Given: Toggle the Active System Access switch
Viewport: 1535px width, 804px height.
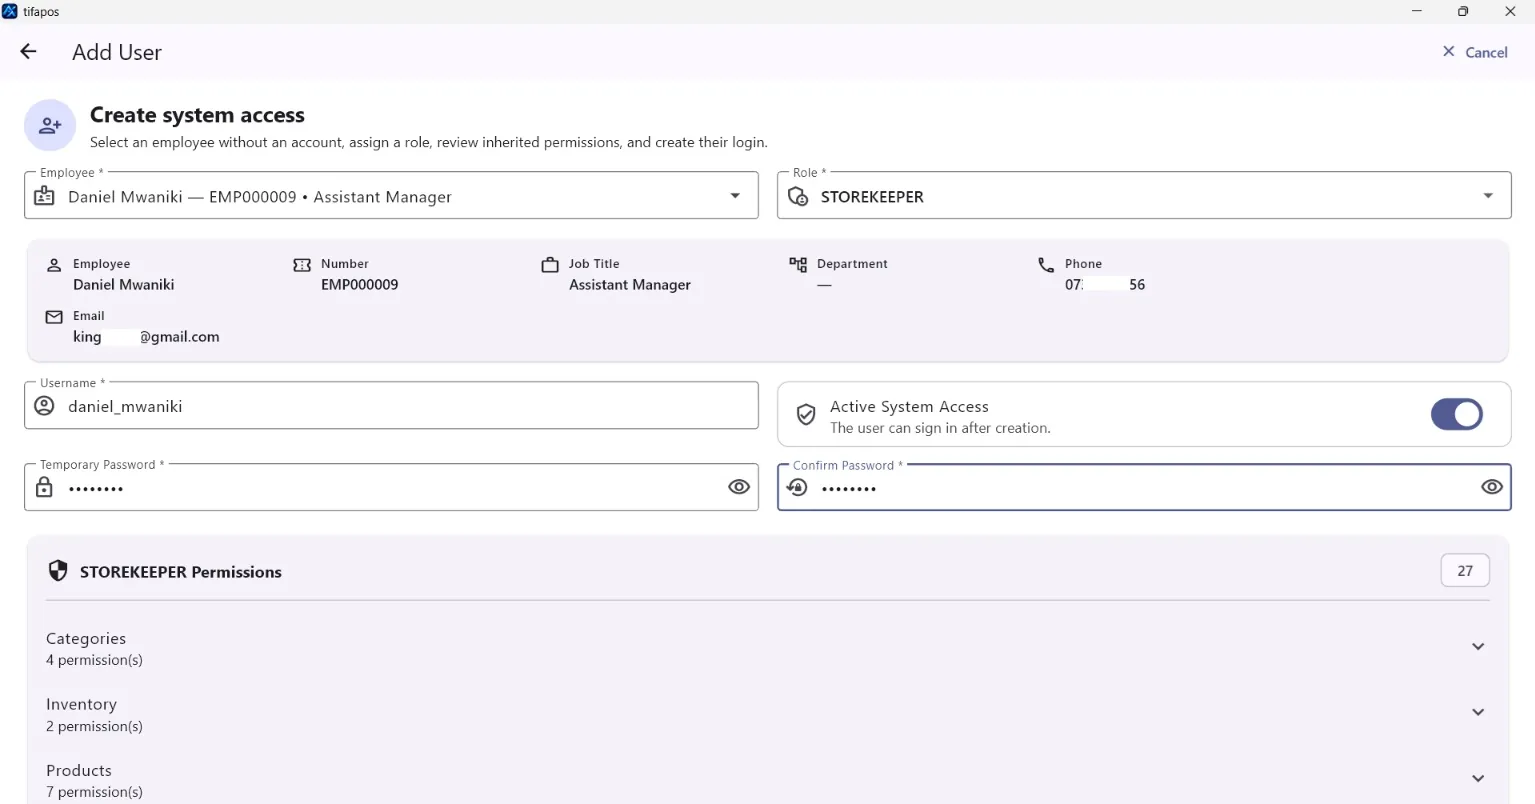Looking at the screenshot, I should point(1456,414).
